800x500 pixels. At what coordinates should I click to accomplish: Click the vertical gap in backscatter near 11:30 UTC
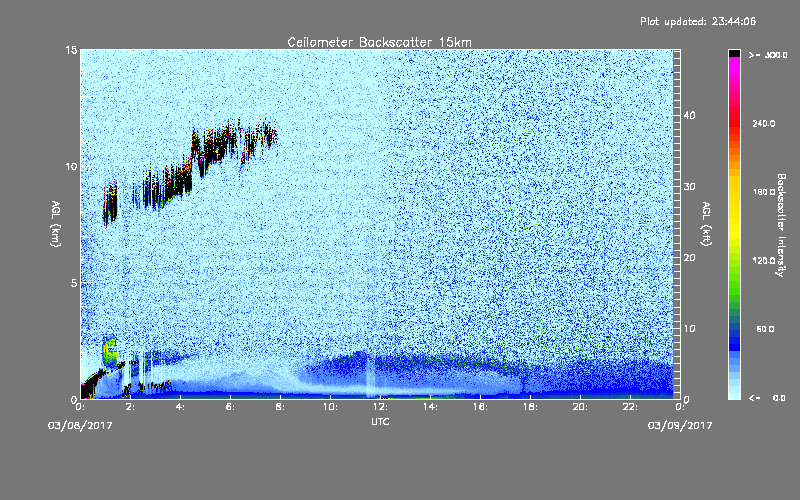coord(370,378)
